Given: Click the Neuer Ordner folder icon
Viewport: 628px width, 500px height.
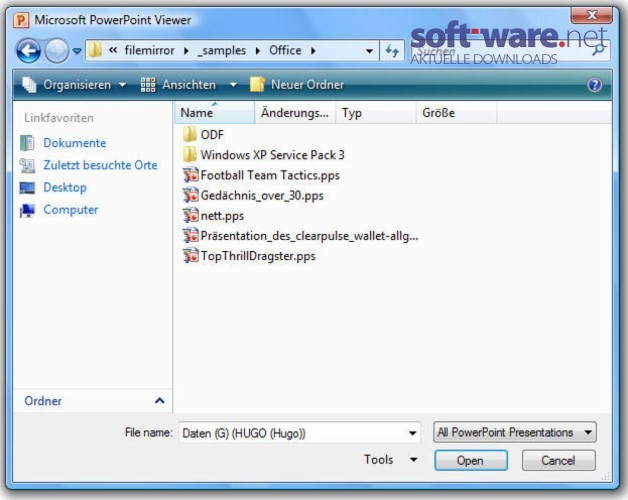Looking at the screenshot, I should (257, 85).
